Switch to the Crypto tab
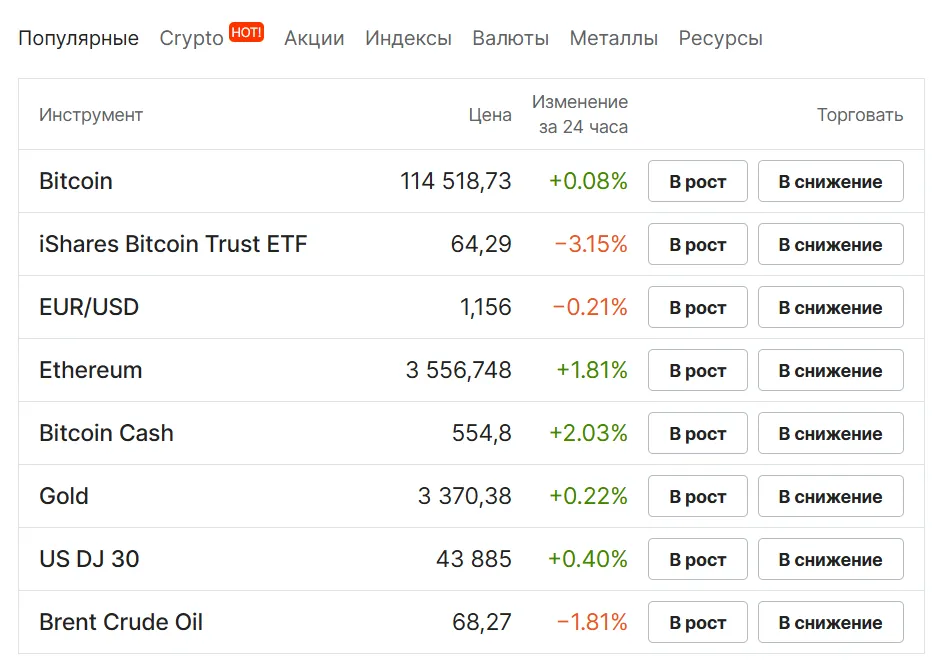Image resolution: width=937 pixels, height=671 pixels. (x=190, y=38)
